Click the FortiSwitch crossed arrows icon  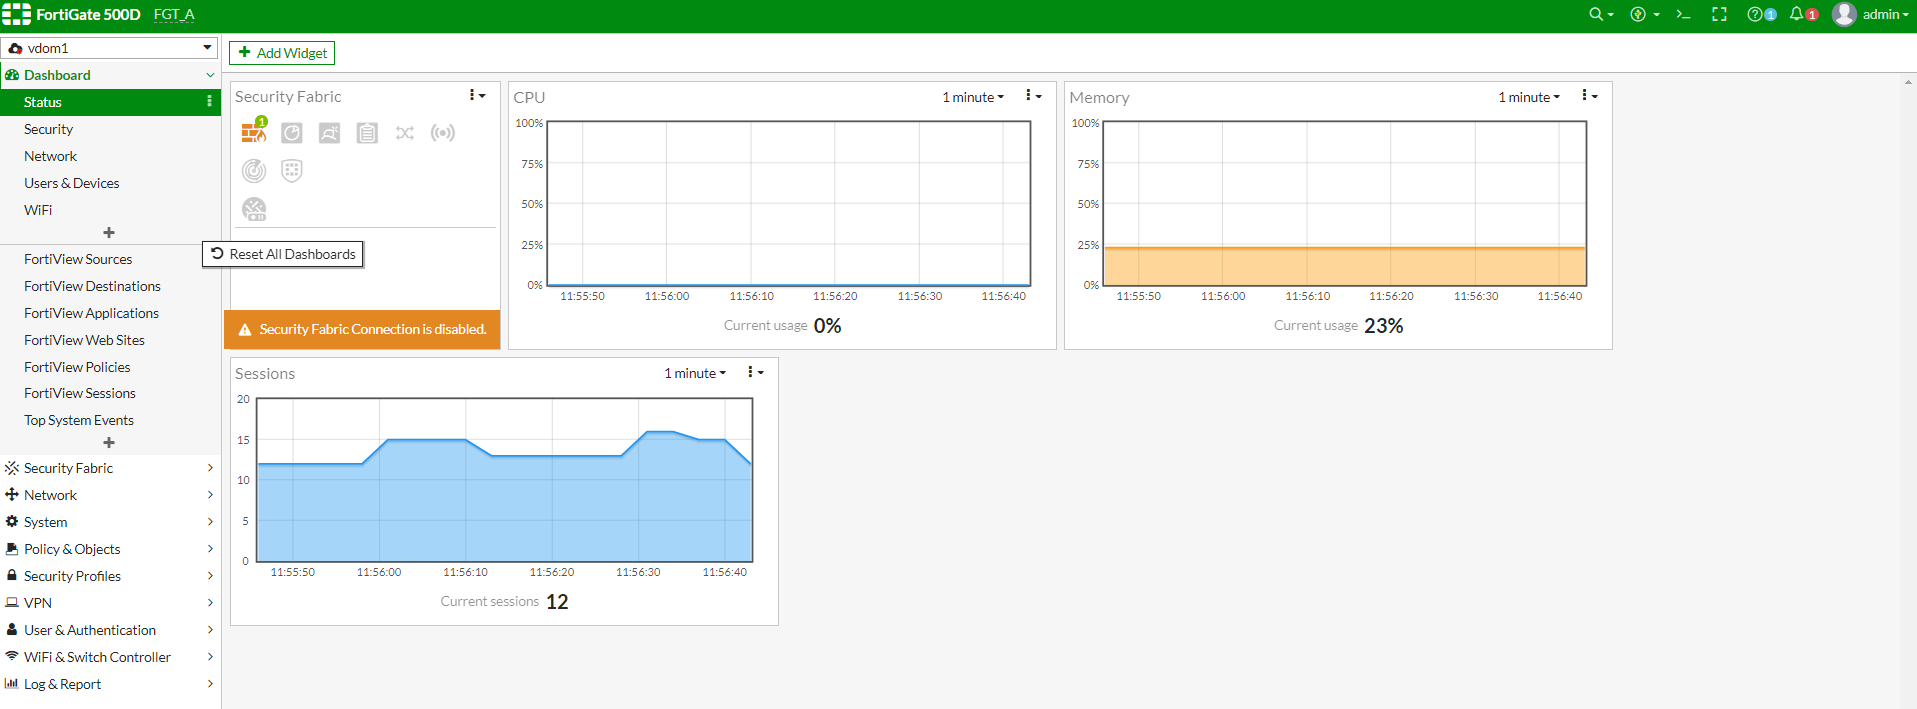tap(405, 133)
